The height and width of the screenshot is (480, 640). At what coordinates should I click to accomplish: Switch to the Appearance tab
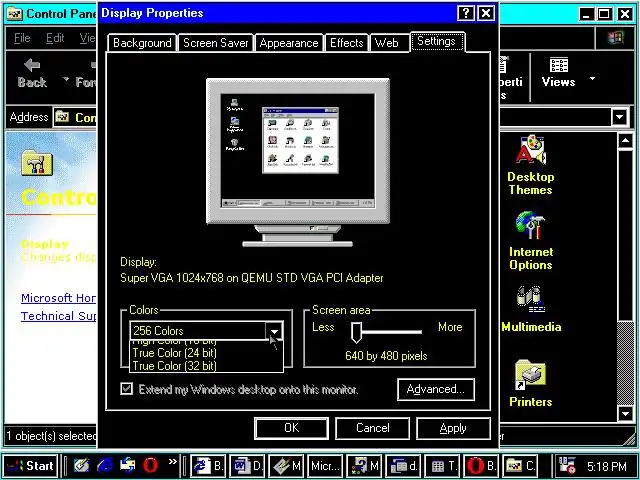pos(289,43)
